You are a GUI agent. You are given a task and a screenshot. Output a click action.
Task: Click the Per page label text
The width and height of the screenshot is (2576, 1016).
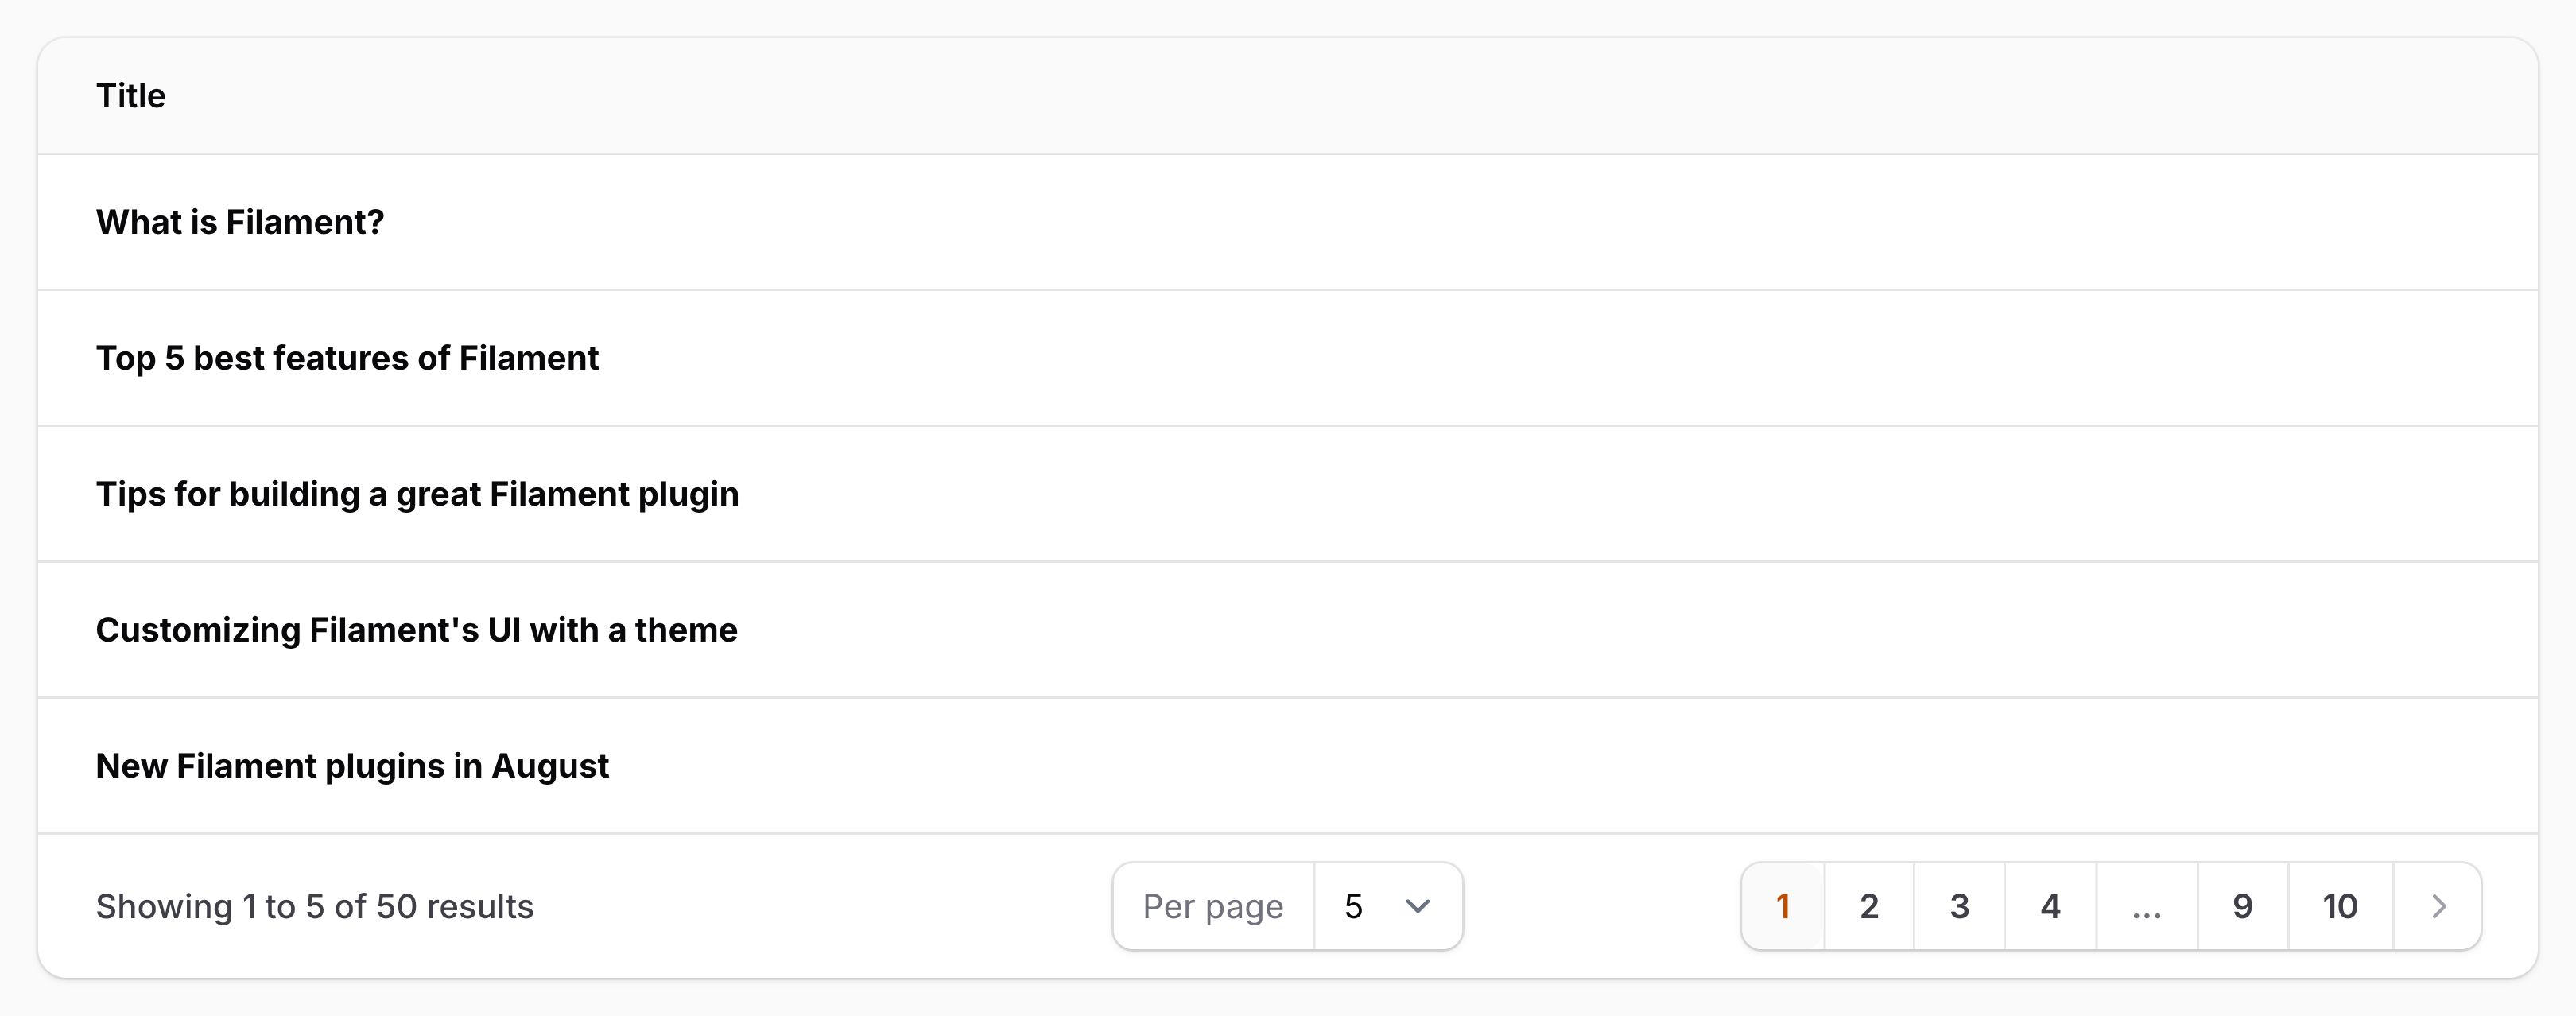1212,906
